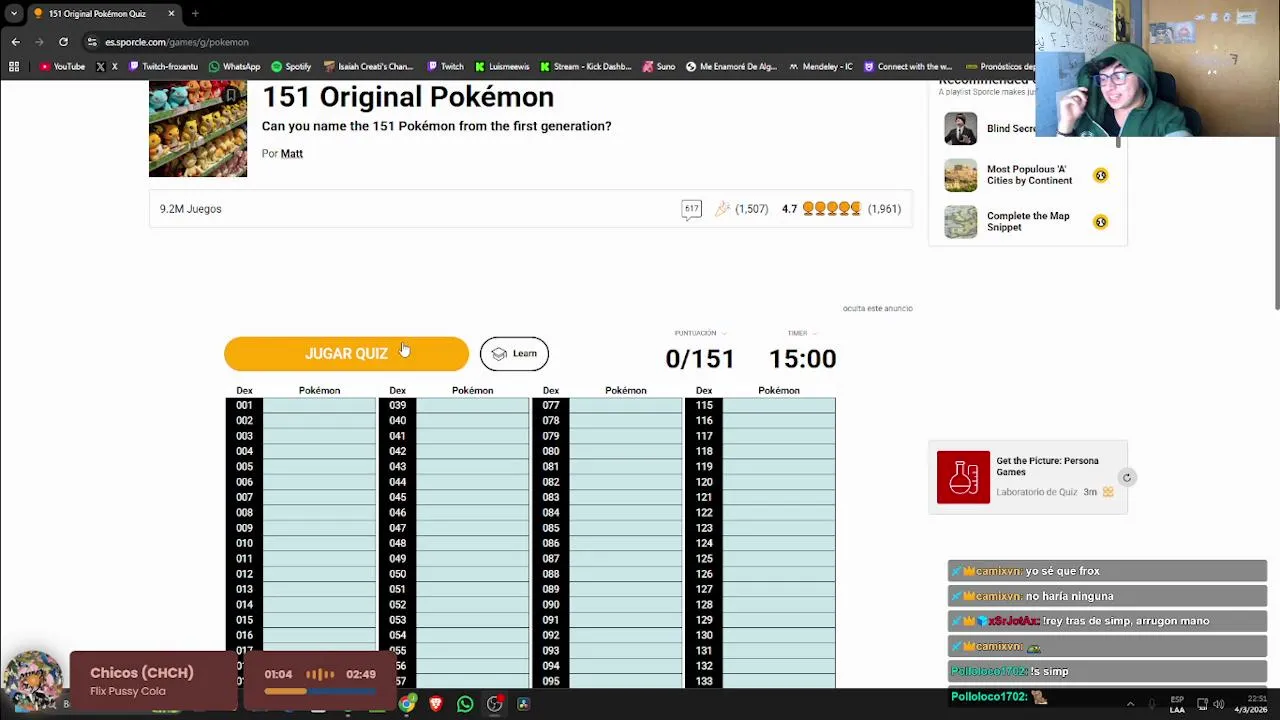
Task: Open a new browser tab
Action: click(195, 13)
